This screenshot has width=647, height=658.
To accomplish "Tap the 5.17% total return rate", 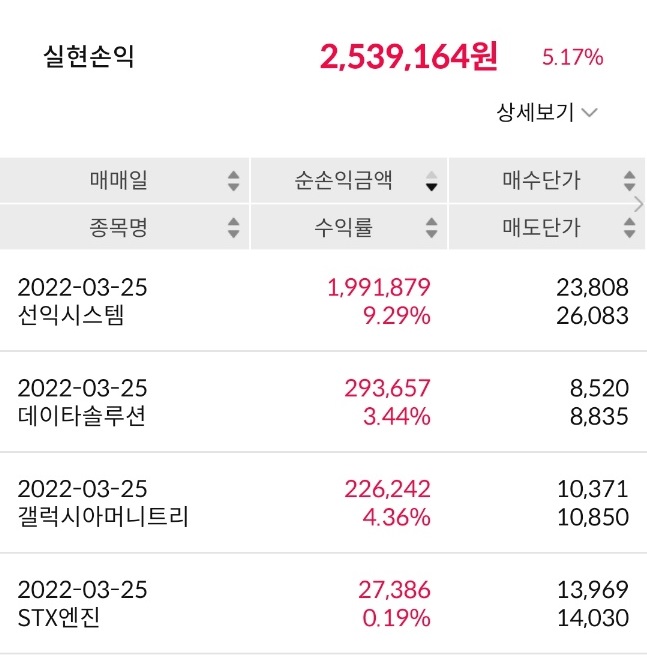I will click(x=572, y=58).
